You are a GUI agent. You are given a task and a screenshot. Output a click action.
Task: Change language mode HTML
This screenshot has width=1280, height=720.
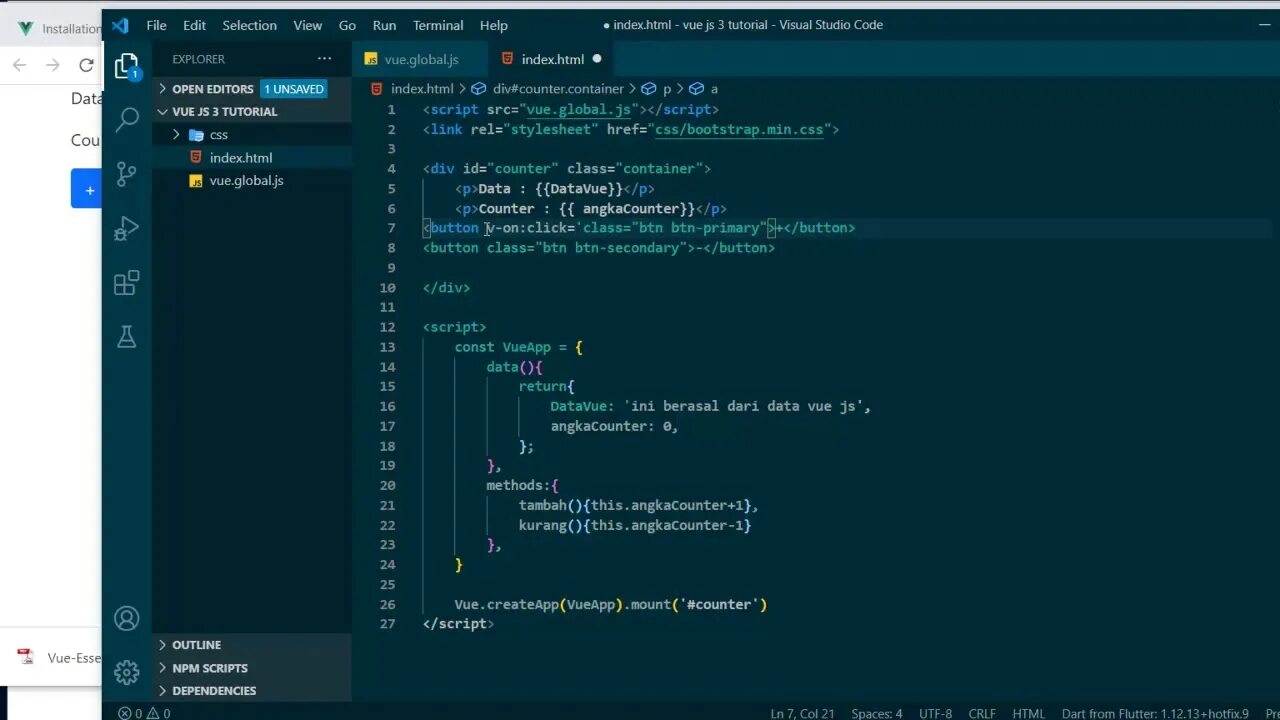click(x=1029, y=713)
